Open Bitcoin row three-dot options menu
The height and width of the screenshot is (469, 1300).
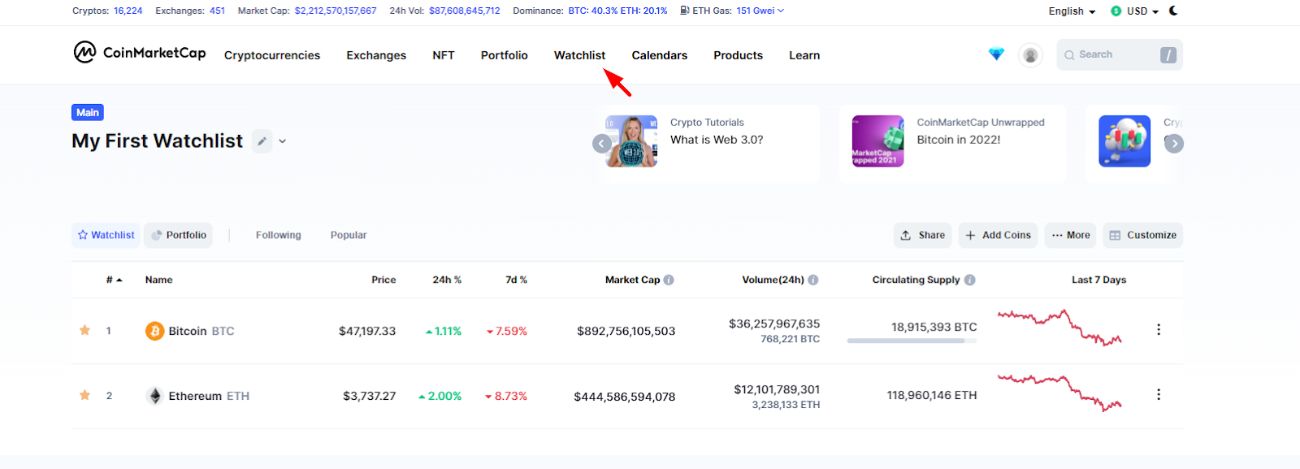(1159, 330)
